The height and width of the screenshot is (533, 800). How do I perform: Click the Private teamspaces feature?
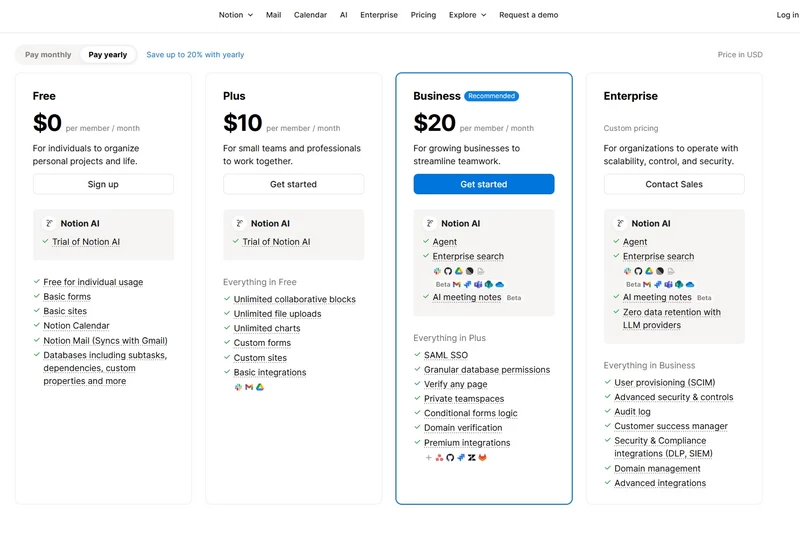click(x=464, y=399)
